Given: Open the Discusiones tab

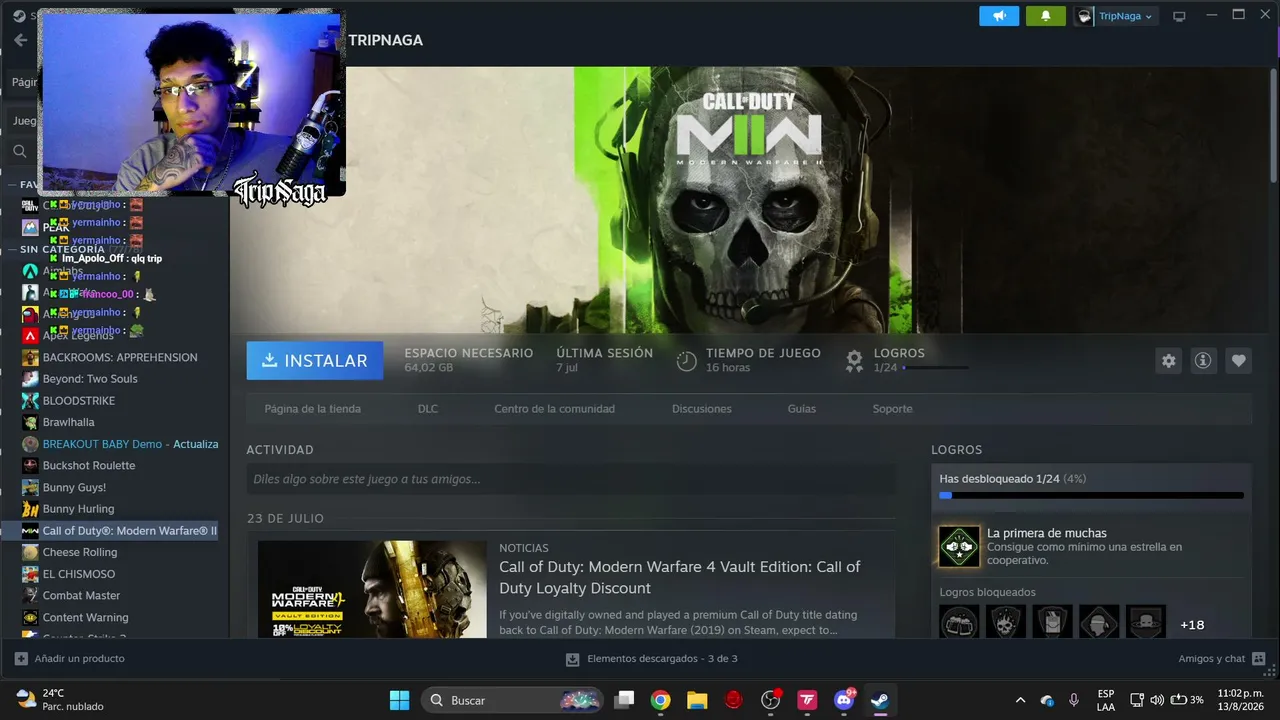Looking at the screenshot, I should 702,409.
